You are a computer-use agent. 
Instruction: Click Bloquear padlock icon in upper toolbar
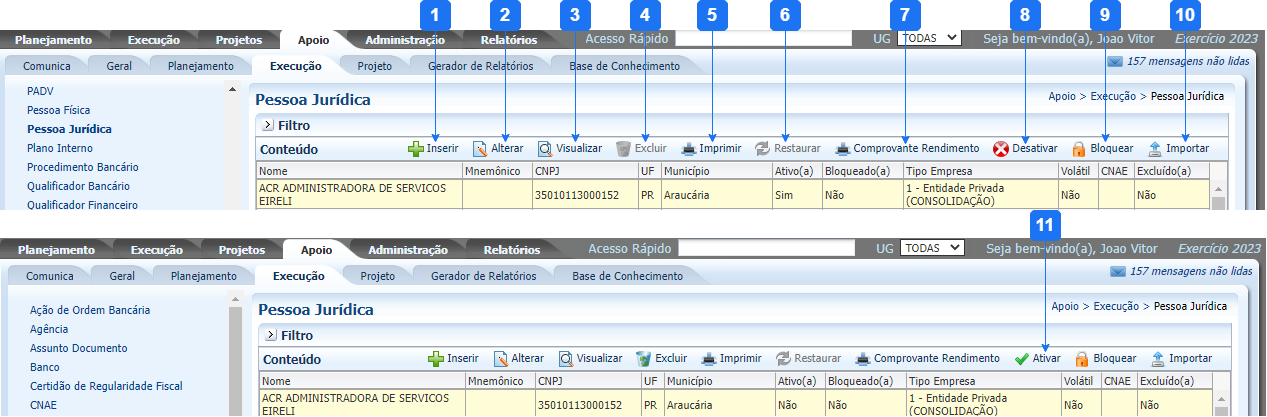1078,149
